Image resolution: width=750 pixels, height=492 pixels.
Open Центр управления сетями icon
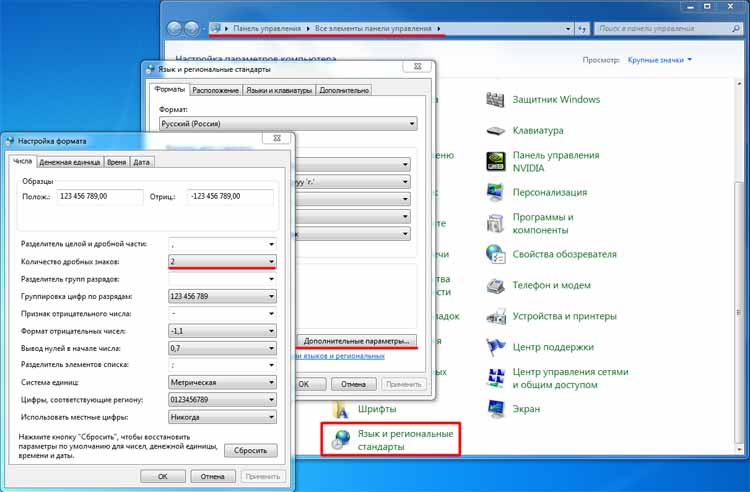coord(495,378)
